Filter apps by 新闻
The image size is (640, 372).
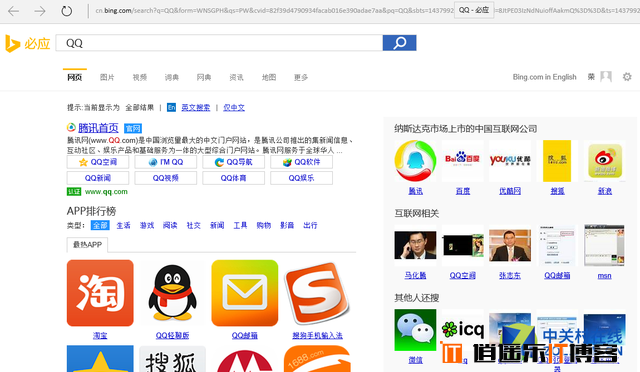pos(217,225)
